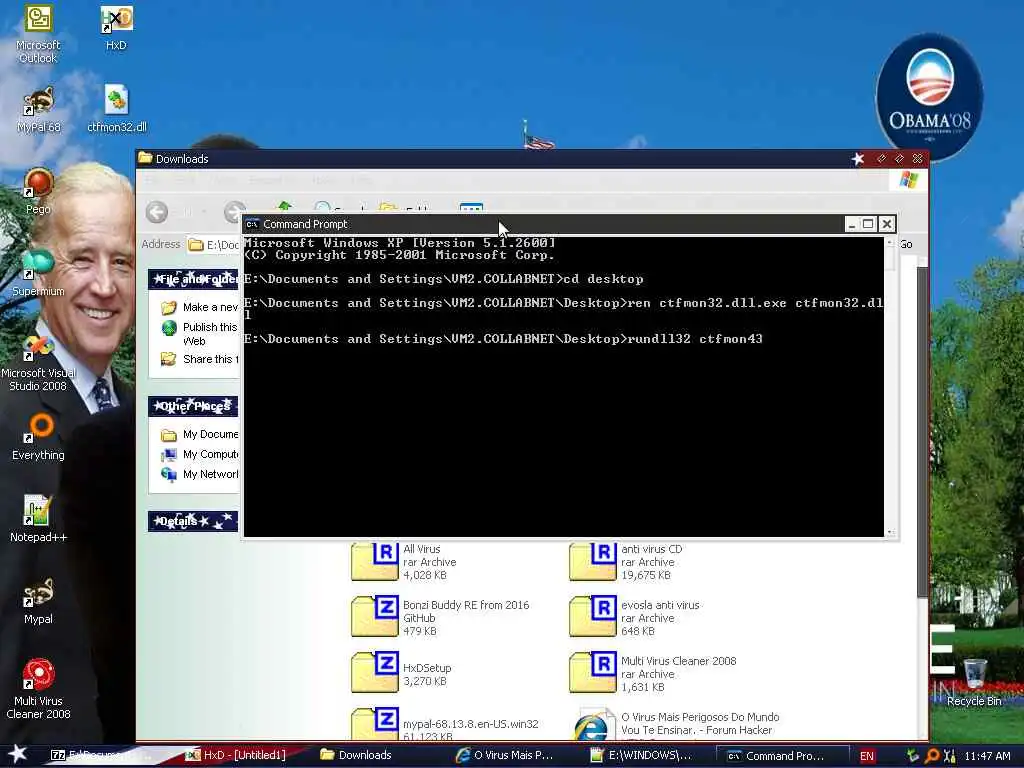The image size is (1024, 768).
Task: Click the Command Prompt vertical scrollbar
Action: tap(889, 387)
